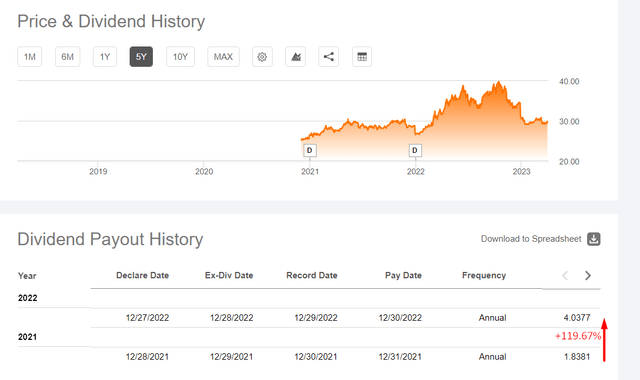This screenshot has width=640, height=380.
Task: Click the 30.00 price axis label
Action: (569, 122)
